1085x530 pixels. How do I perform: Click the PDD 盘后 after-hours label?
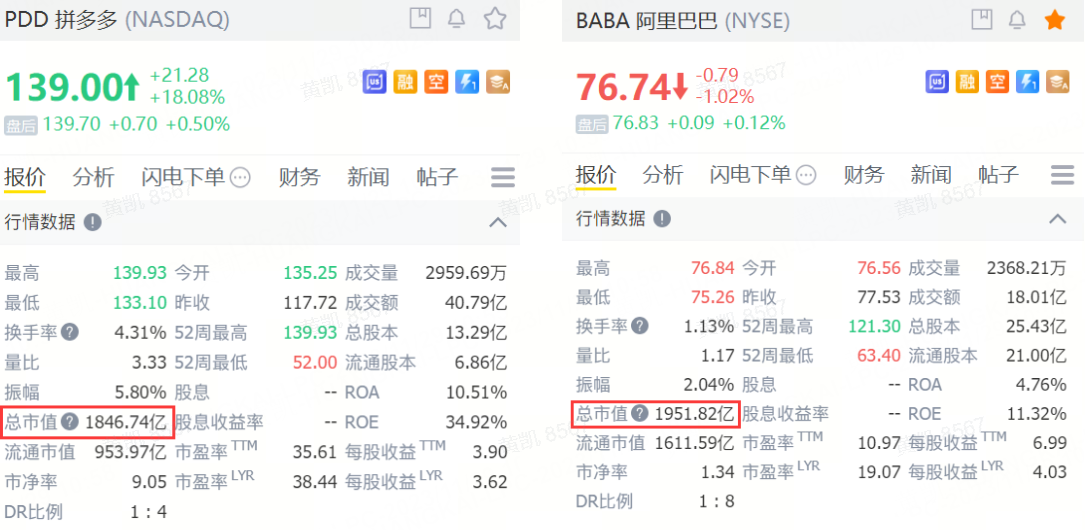[21, 125]
